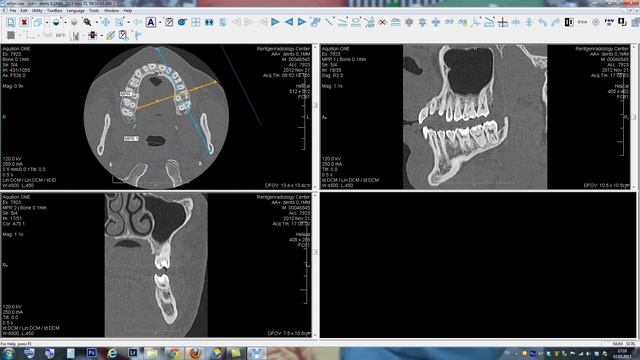Viewport: 640px width, 360px height.
Task: Click the clipboard report icon
Action: coord(123,36)
